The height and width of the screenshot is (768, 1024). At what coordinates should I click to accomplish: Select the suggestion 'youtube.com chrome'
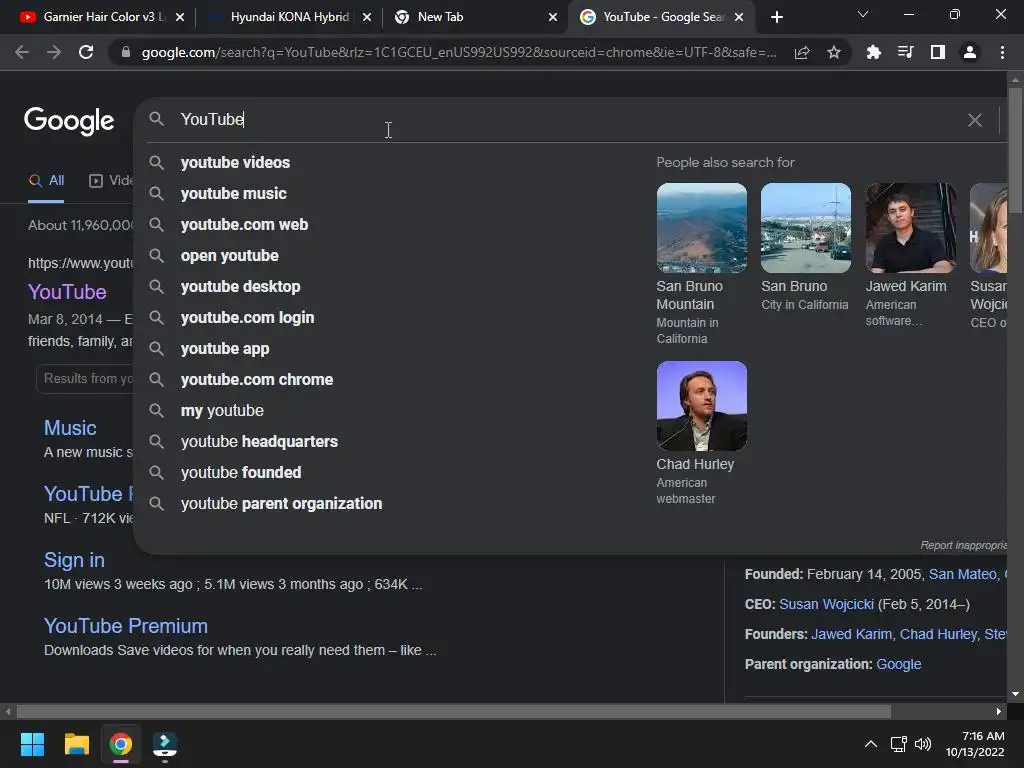[x=257, y=380]
